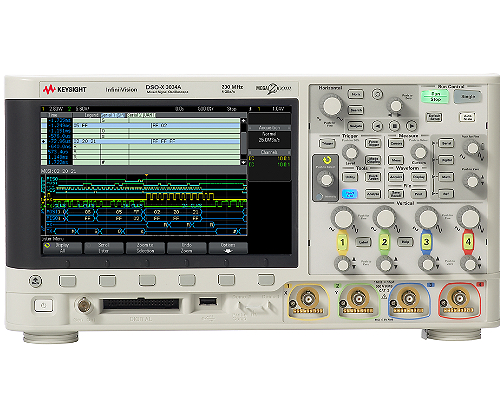500x405 pixels.
Task: Click the Serial decode button
Action: pos(446,143)
